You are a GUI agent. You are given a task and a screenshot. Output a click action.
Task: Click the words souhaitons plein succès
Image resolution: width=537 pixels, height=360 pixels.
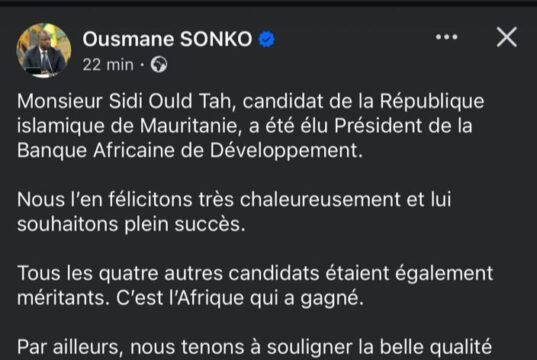[x=131, y=225]
